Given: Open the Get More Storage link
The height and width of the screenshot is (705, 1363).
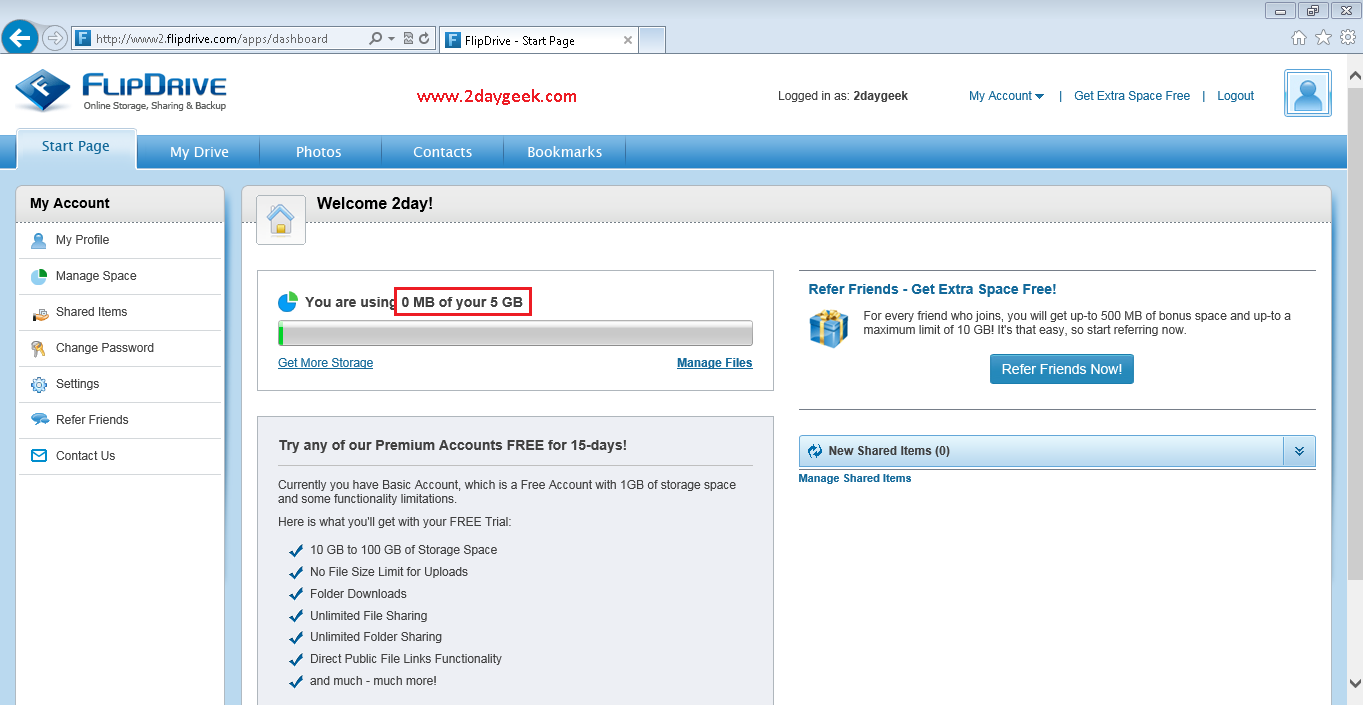Looking at the screenshot, I should (x=325, y=363).
